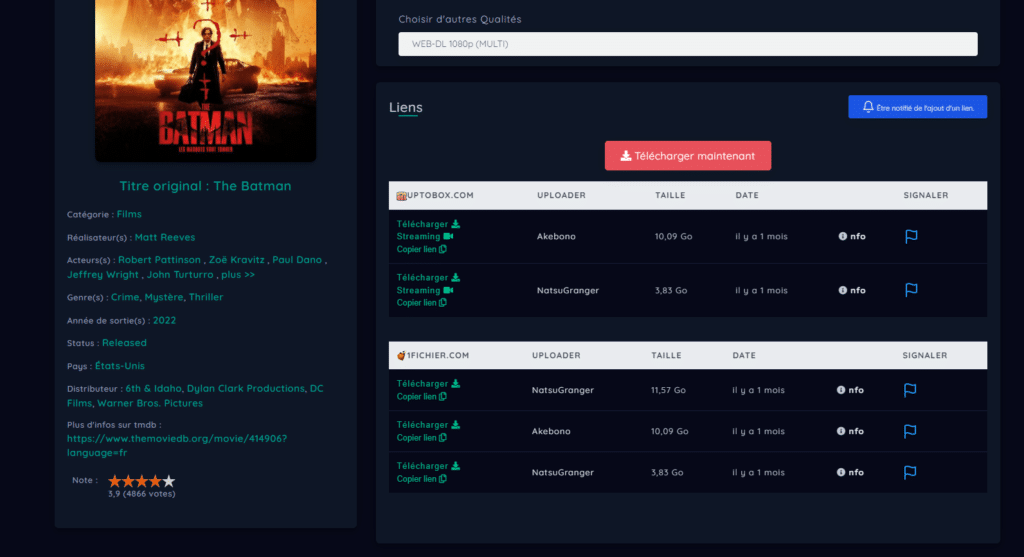Open distributor Warner Bros. Pictures link
This screenshot has width=1024, height=557.
coord(150,404)
